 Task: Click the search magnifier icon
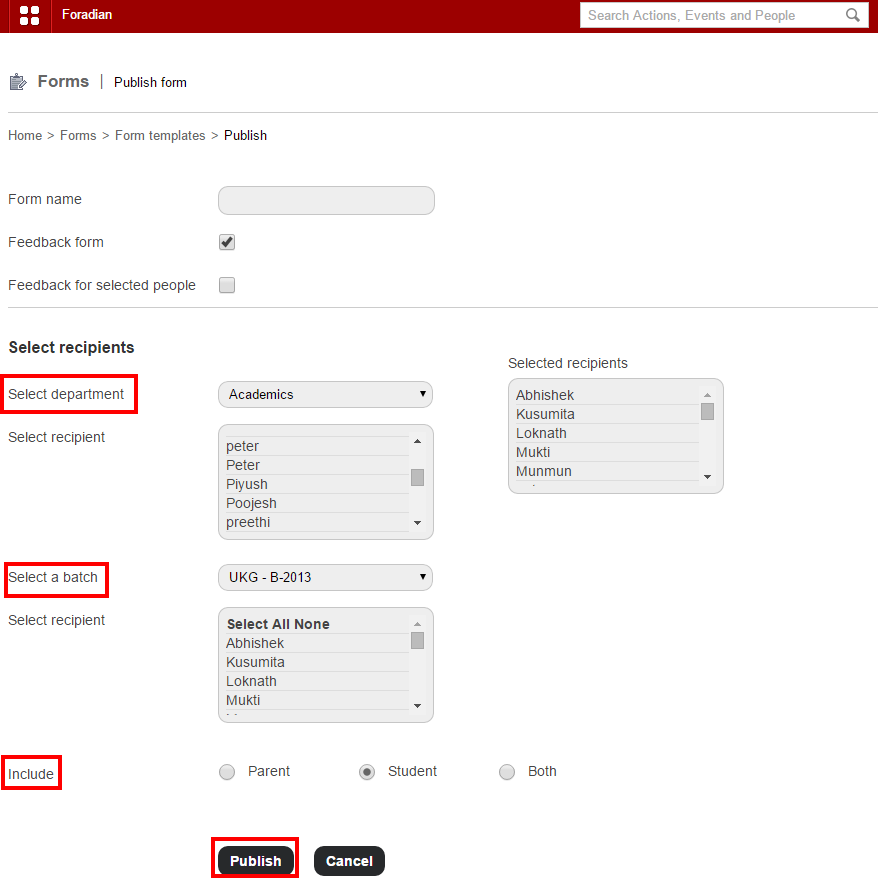(852, 15)
